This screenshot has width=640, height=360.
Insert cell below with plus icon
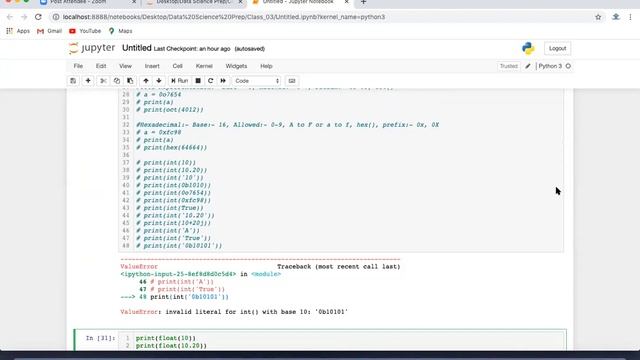[x=88, y=81]
